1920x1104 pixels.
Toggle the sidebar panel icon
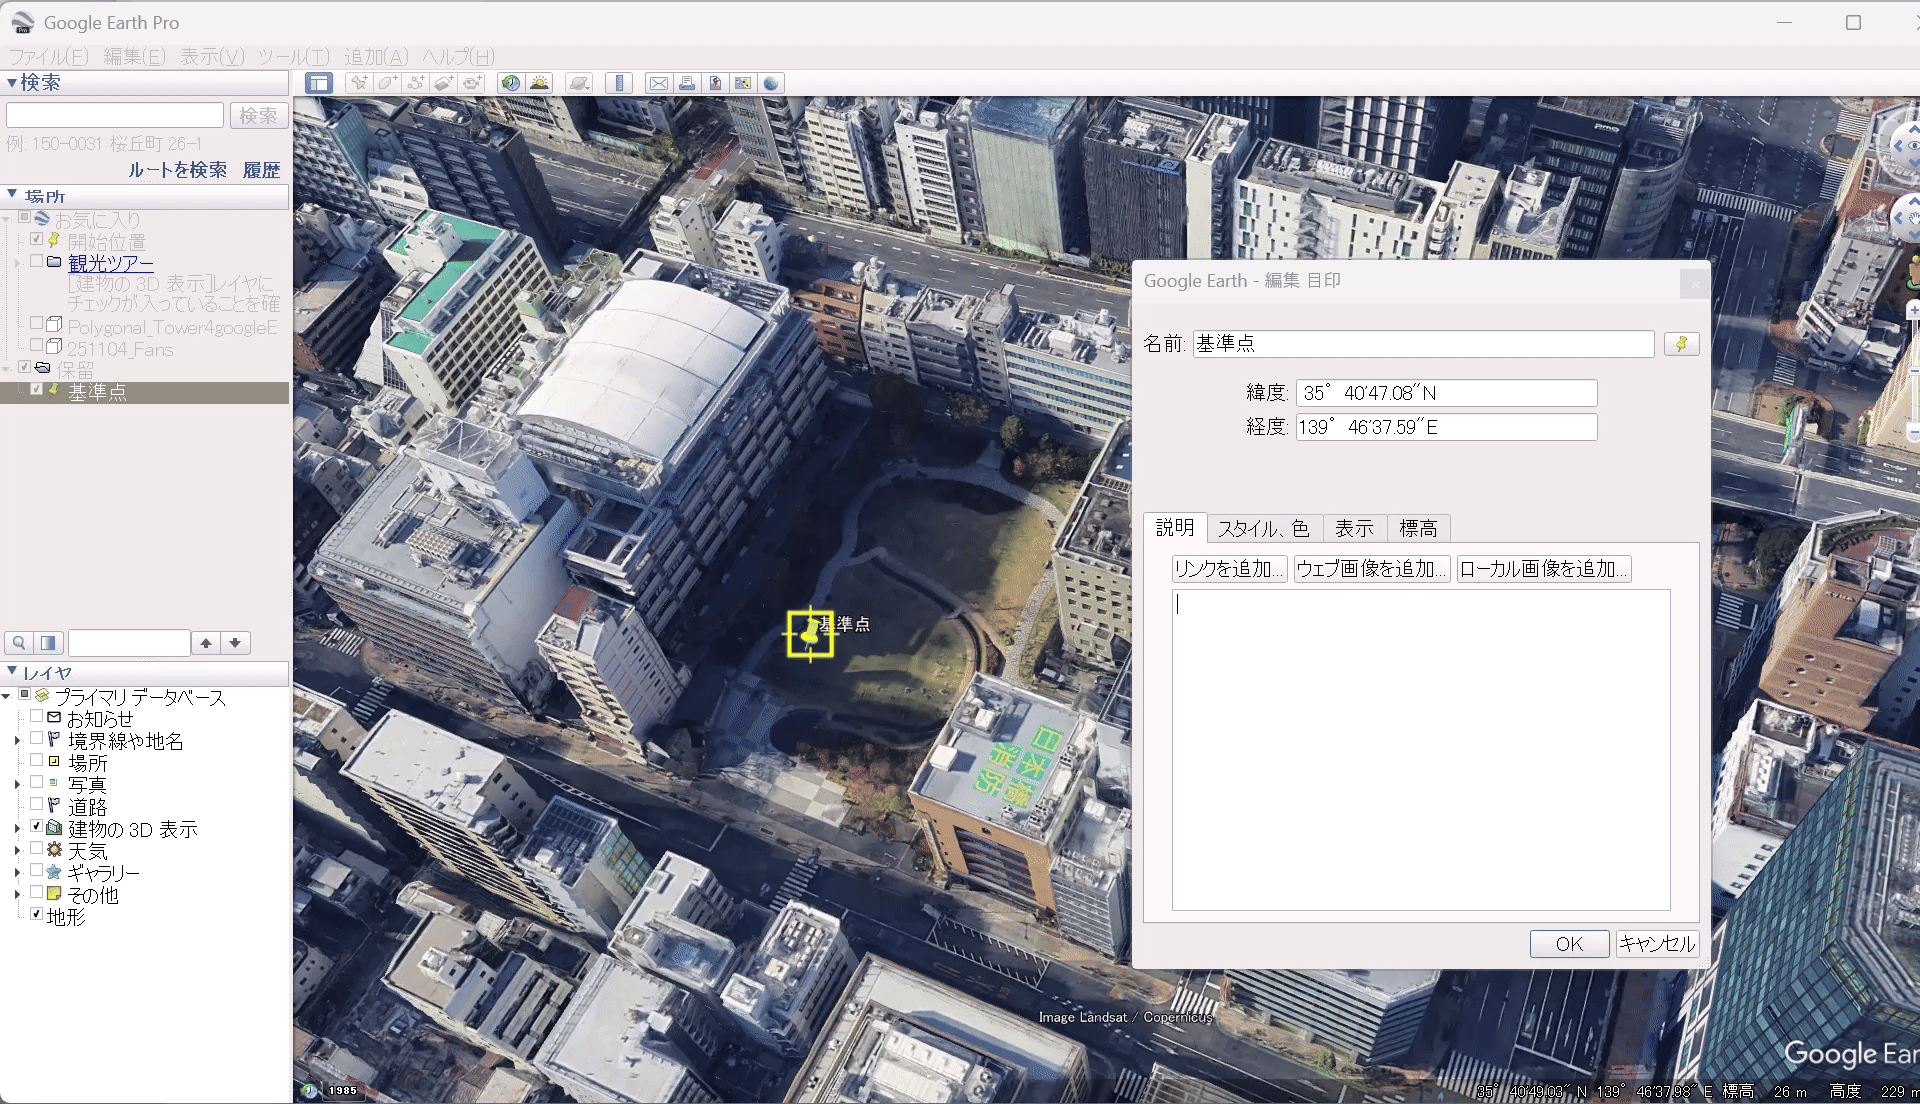(319, 83)
